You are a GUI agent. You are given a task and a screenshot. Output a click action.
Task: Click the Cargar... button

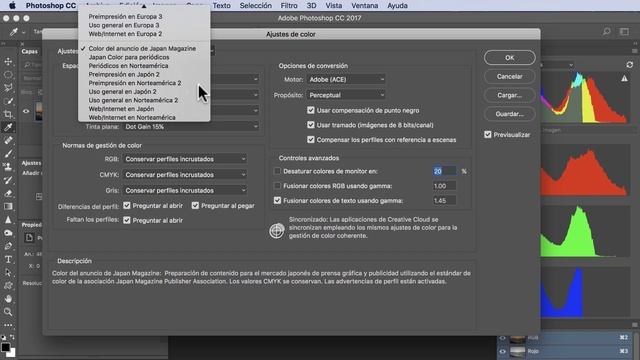click(509, 95)
